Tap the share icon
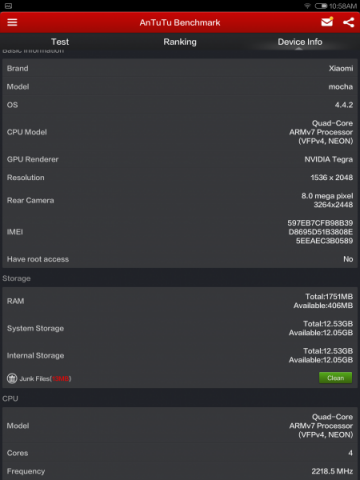The image size is (360, 480). 349,22
